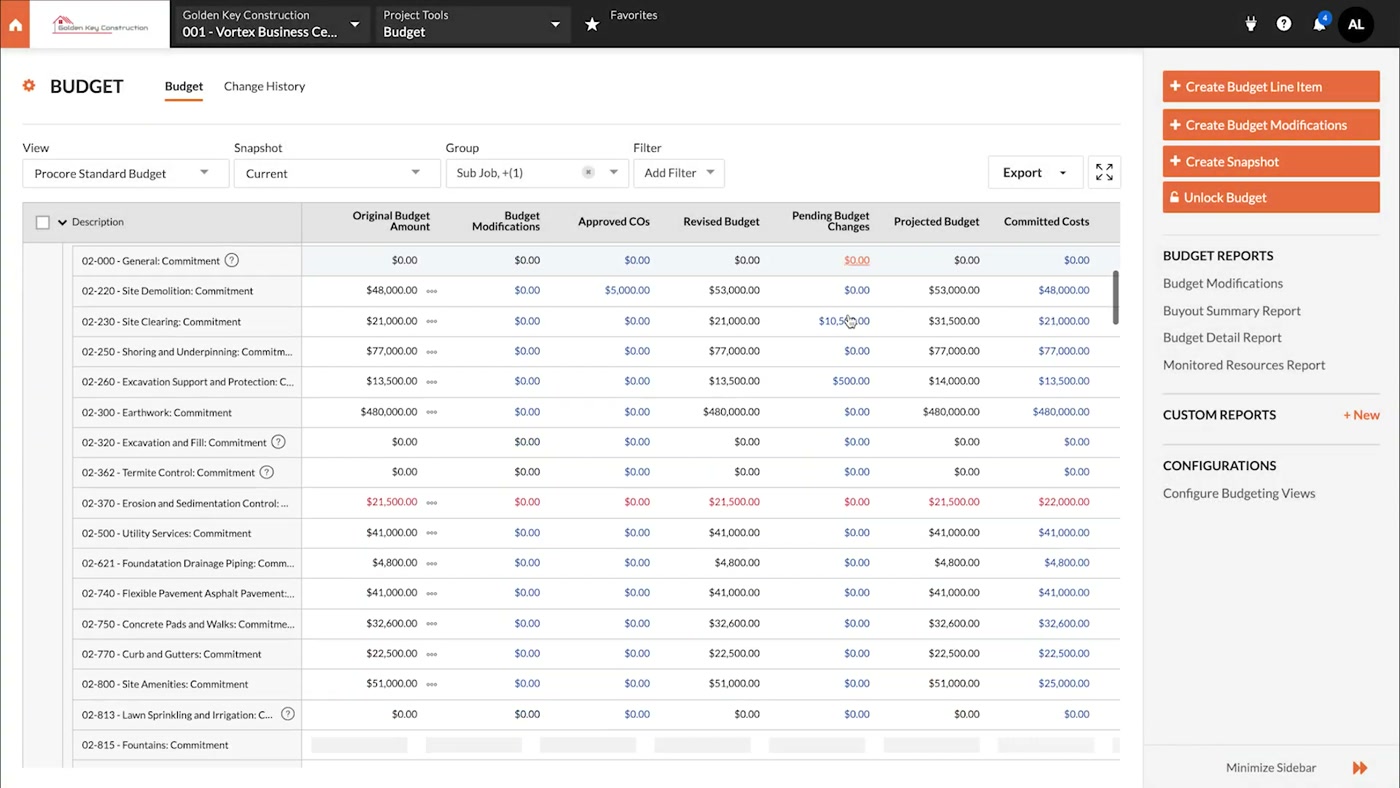The image size is (1400, 788).
Task: Open Configure Budgeting Views link
Action: pos(1239,493)
